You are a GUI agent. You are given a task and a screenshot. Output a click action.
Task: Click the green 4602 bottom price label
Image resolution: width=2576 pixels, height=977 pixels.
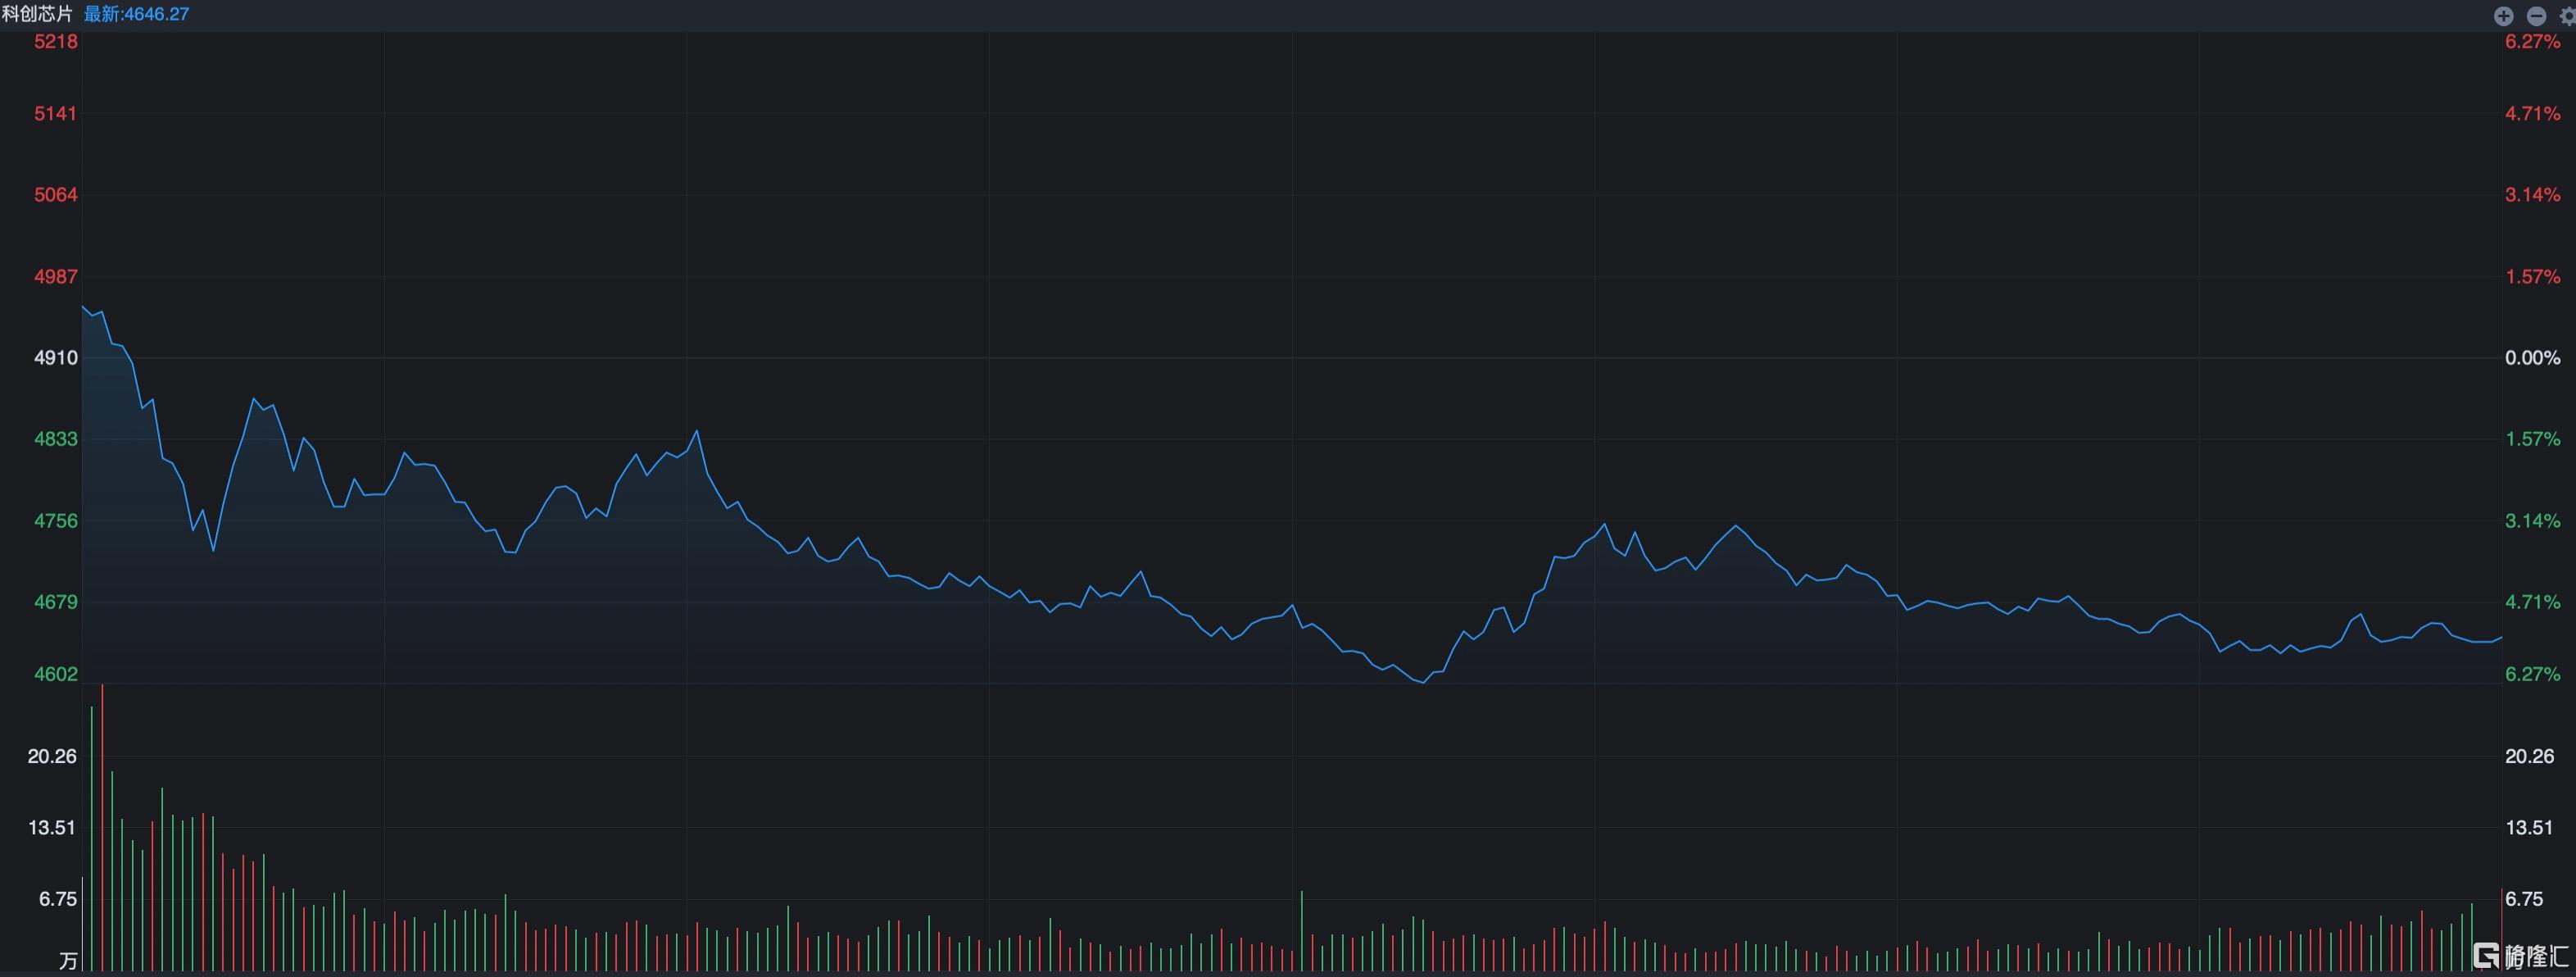pos(56,674)
